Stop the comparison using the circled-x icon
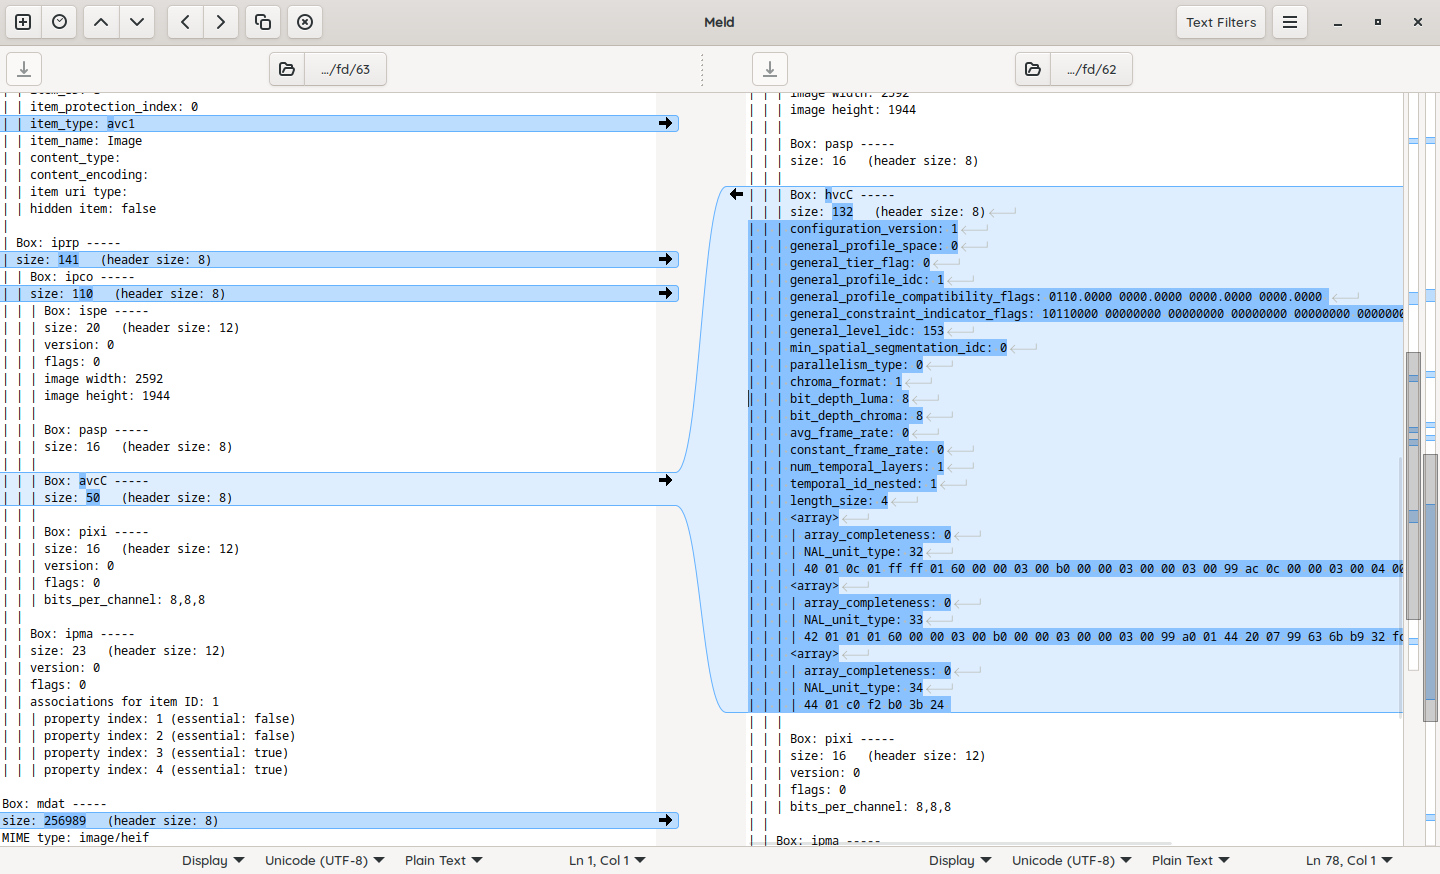Image resolution: width=1440 pixels, height=874 pixels. point(304,21)
